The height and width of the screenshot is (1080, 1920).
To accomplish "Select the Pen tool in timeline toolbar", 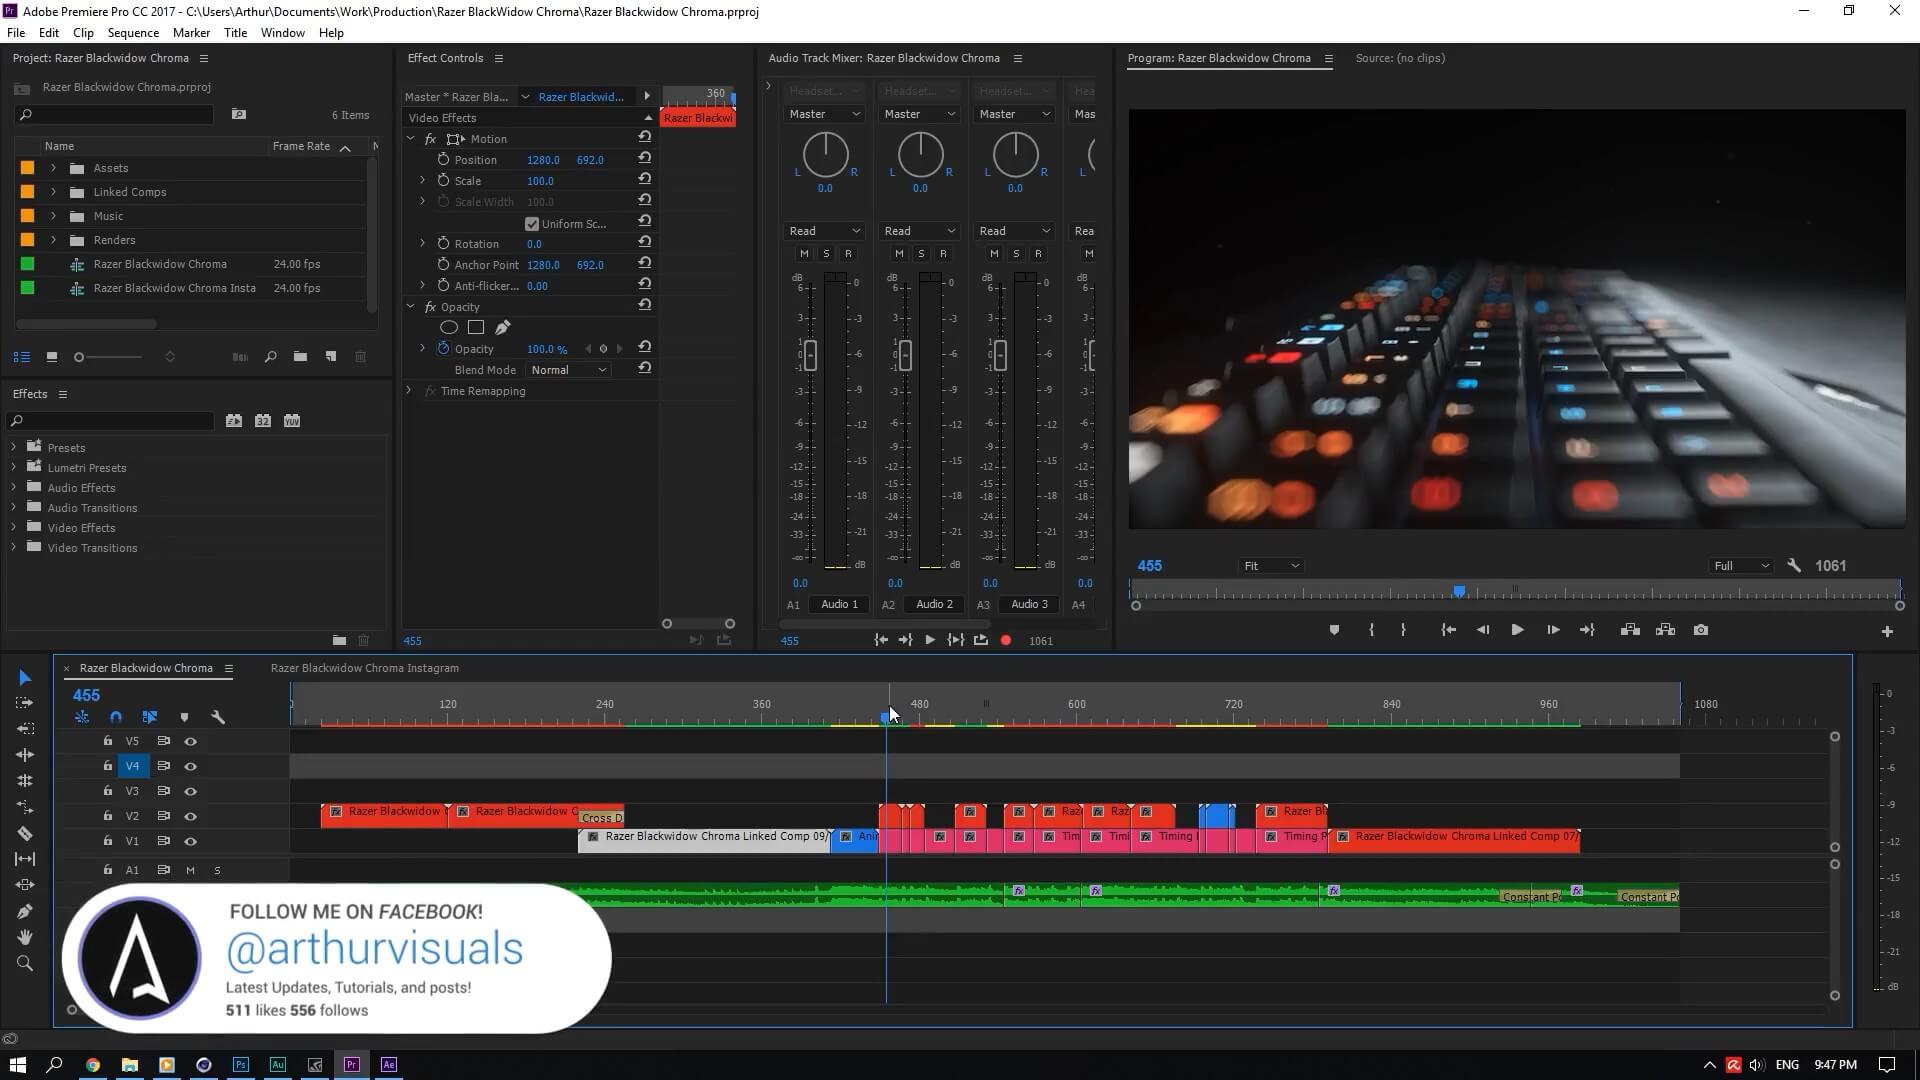I will (25, 911).
